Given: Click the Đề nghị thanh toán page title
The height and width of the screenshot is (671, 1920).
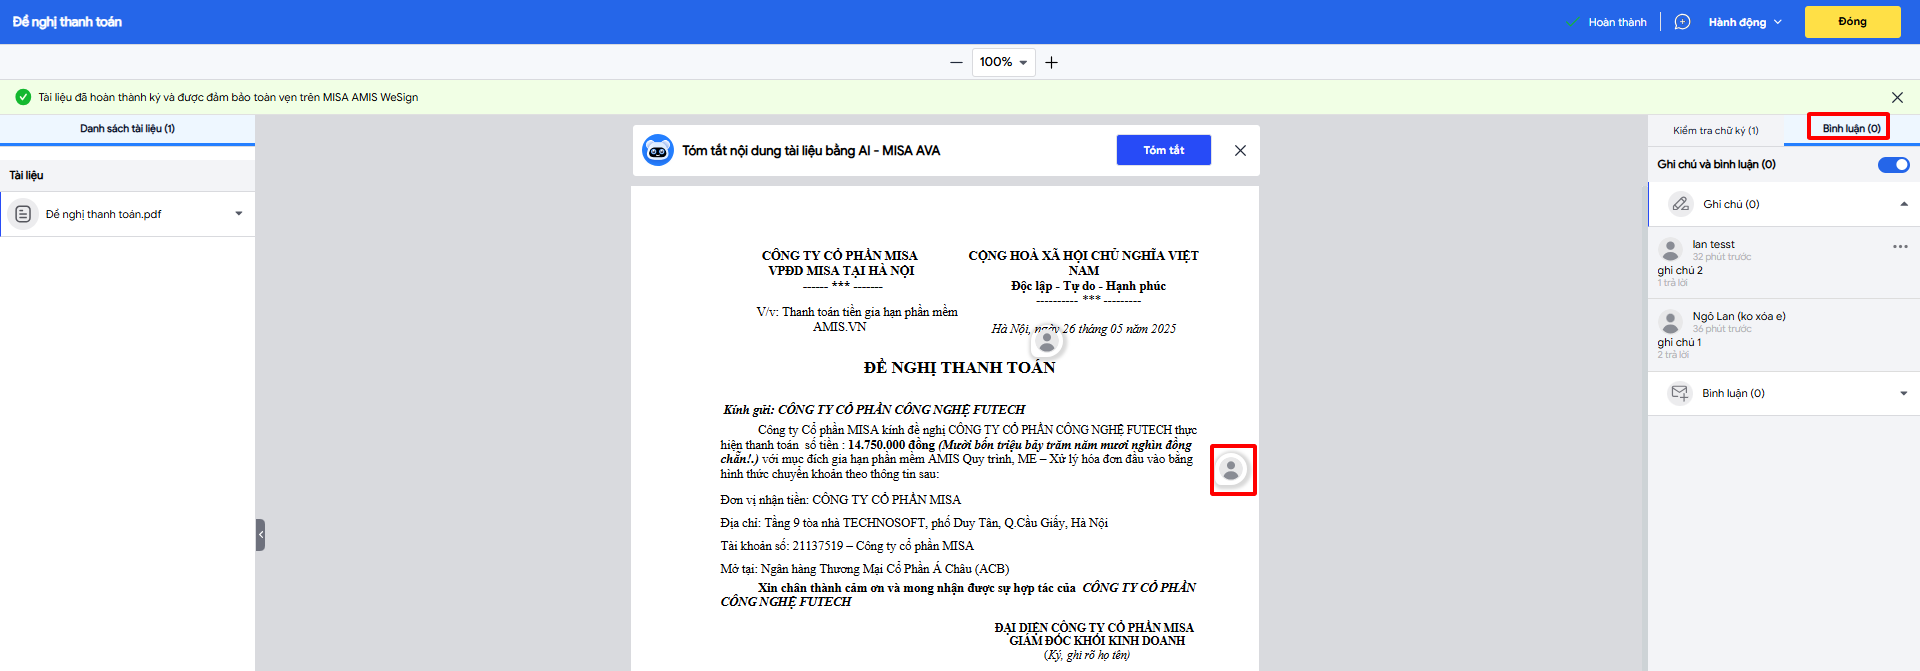Looking at the screenshot, I should 67,22.
